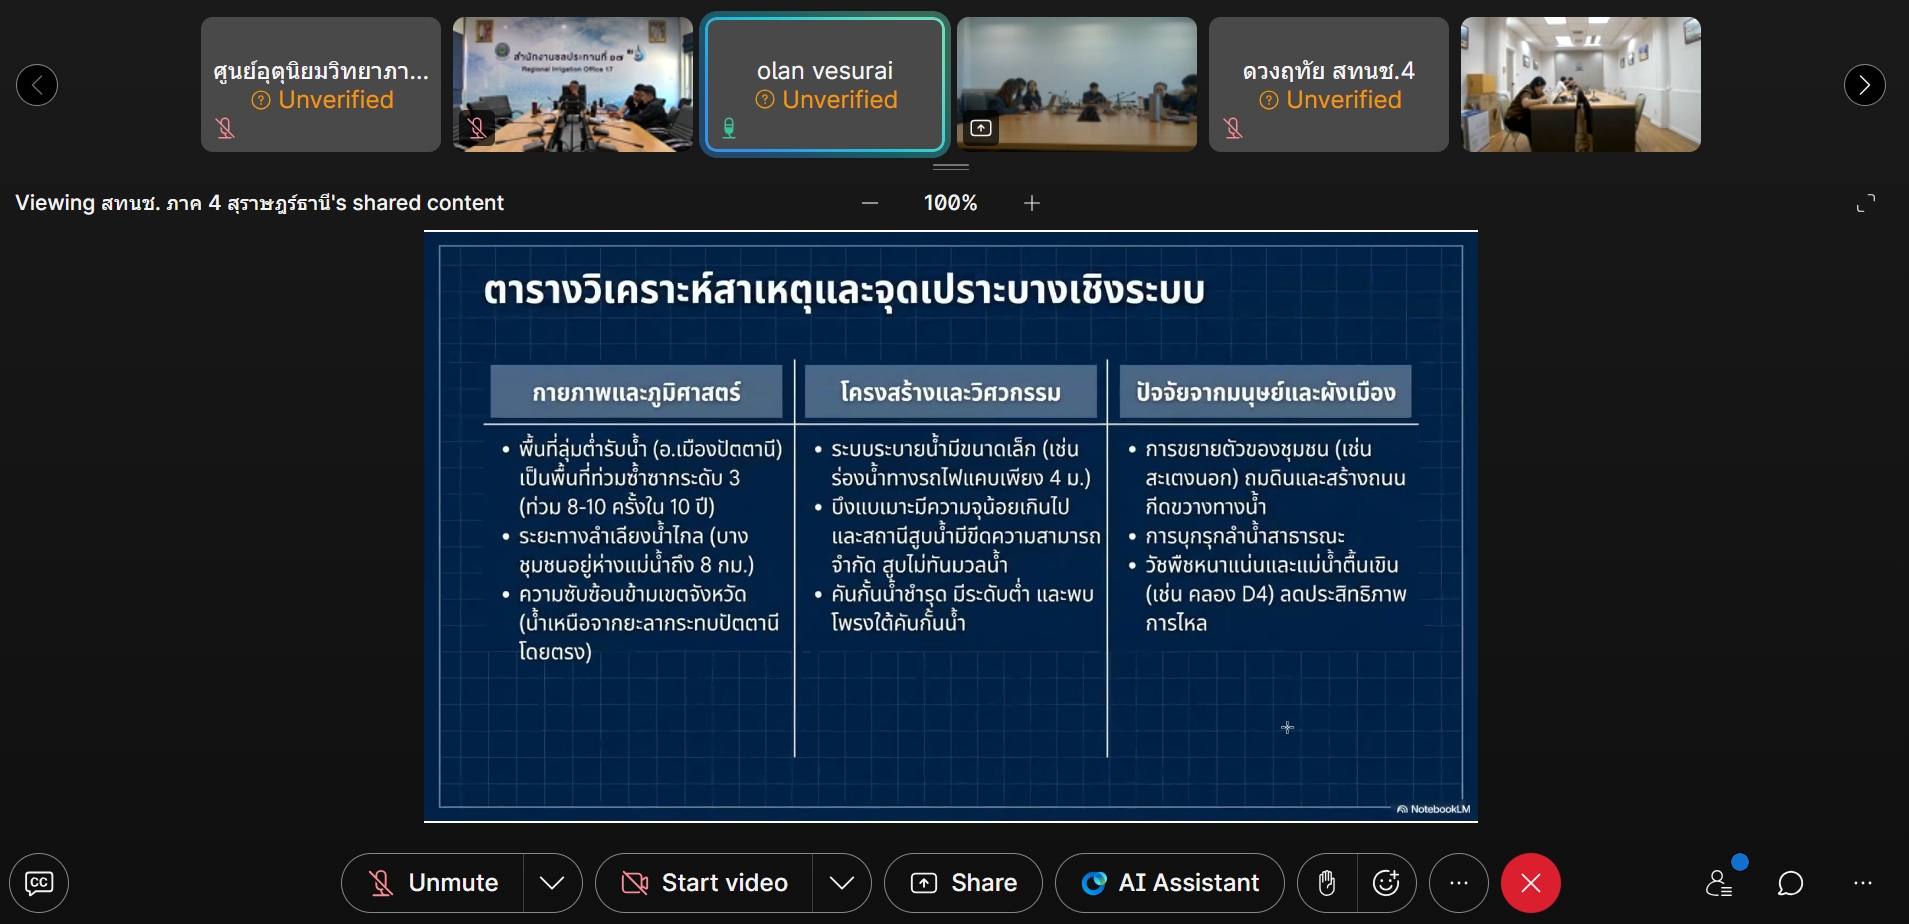Open the participants panel icon
Image resolution: width=1909 pixels, height=924 pixels.
[x=1719, y=883]
